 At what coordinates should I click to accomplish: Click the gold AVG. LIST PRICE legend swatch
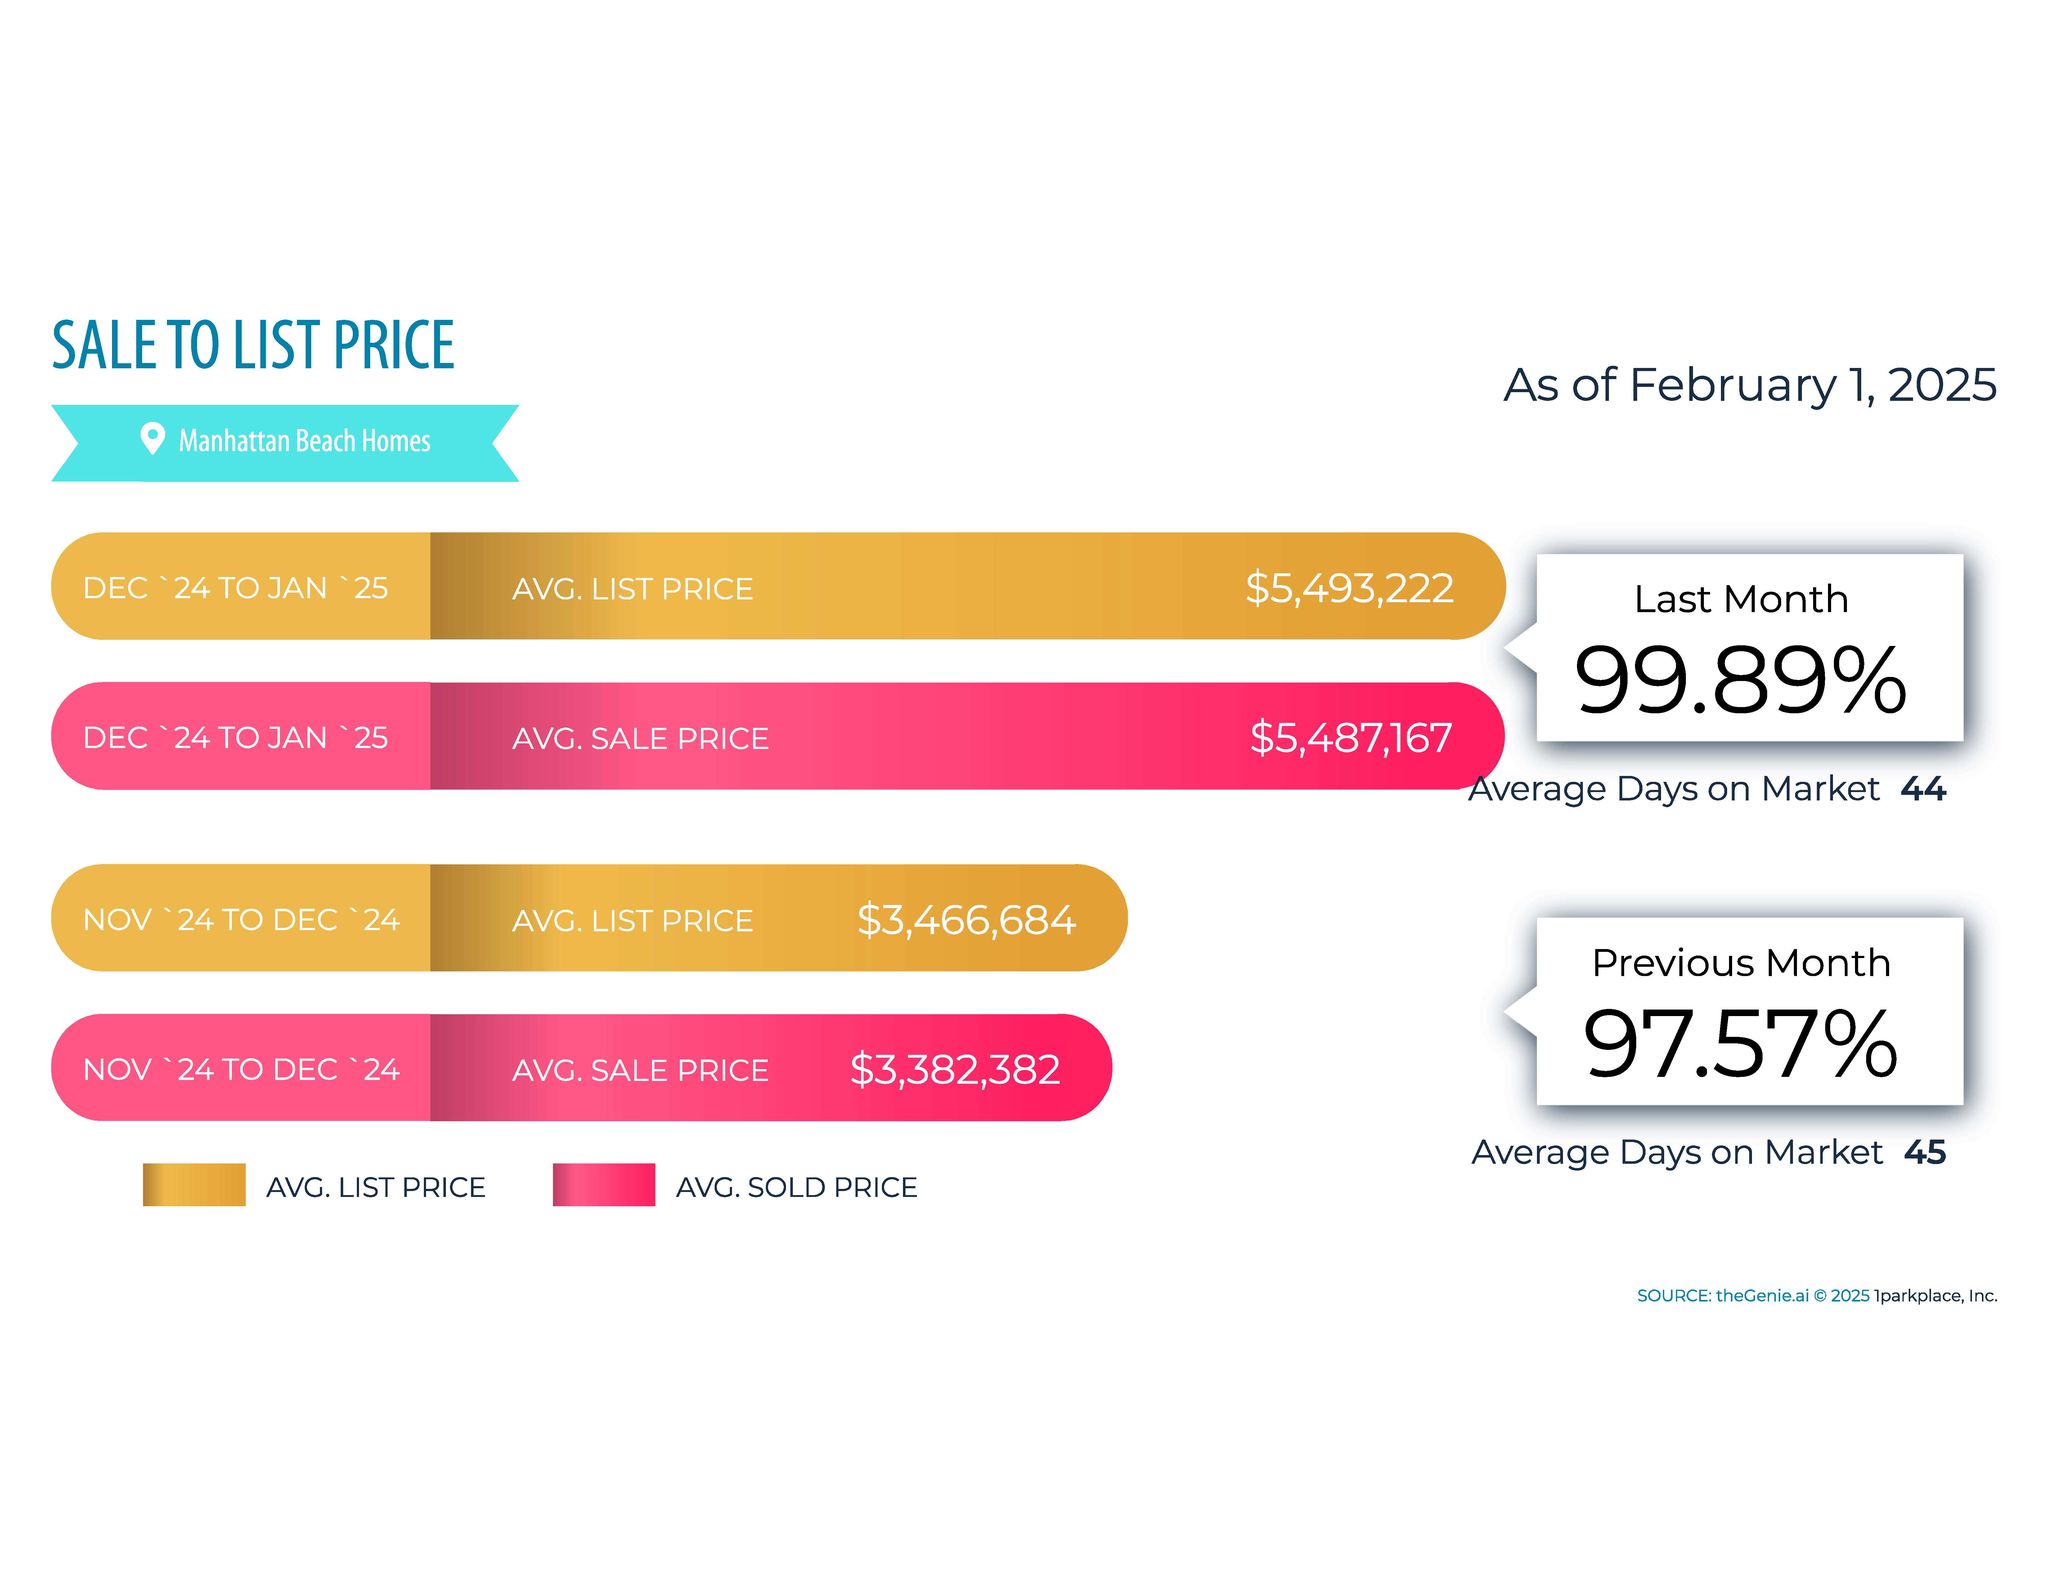(x=194, y=1185)
